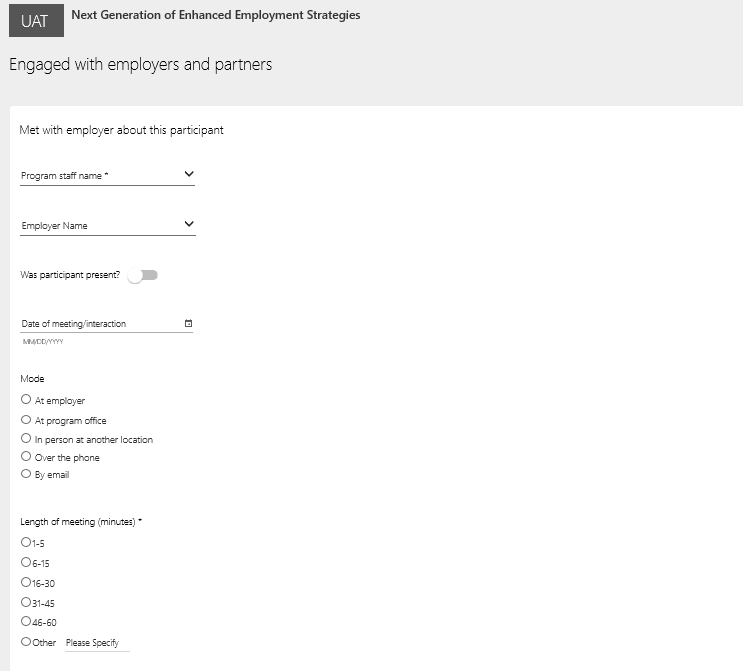This screenshot has width=743, height=671.
Task: Choose 1-5 minutes meeting length
Action: (26, 542)
